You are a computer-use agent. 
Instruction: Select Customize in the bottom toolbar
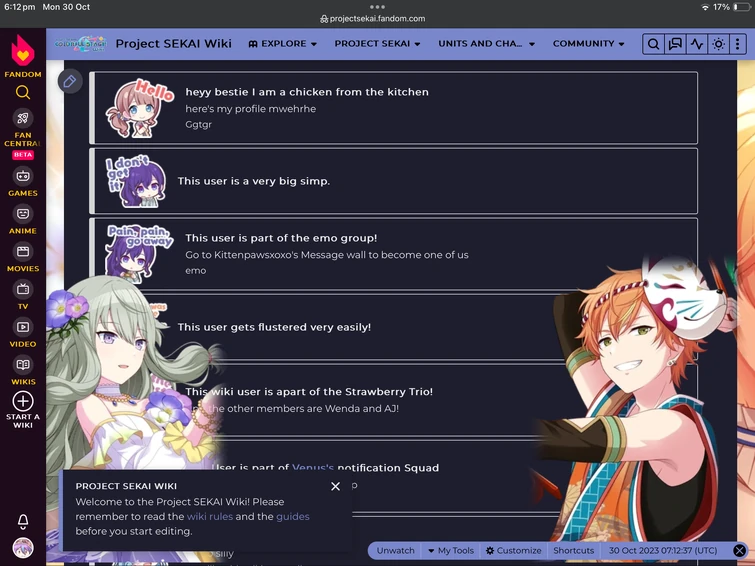[x=513, y=551]
